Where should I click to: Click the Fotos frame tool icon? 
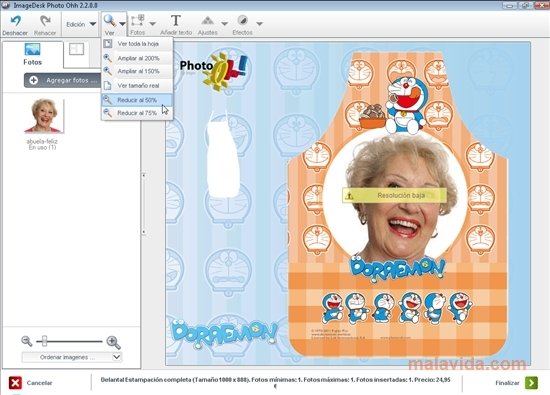pyautogui.click(x=138, y=21)
